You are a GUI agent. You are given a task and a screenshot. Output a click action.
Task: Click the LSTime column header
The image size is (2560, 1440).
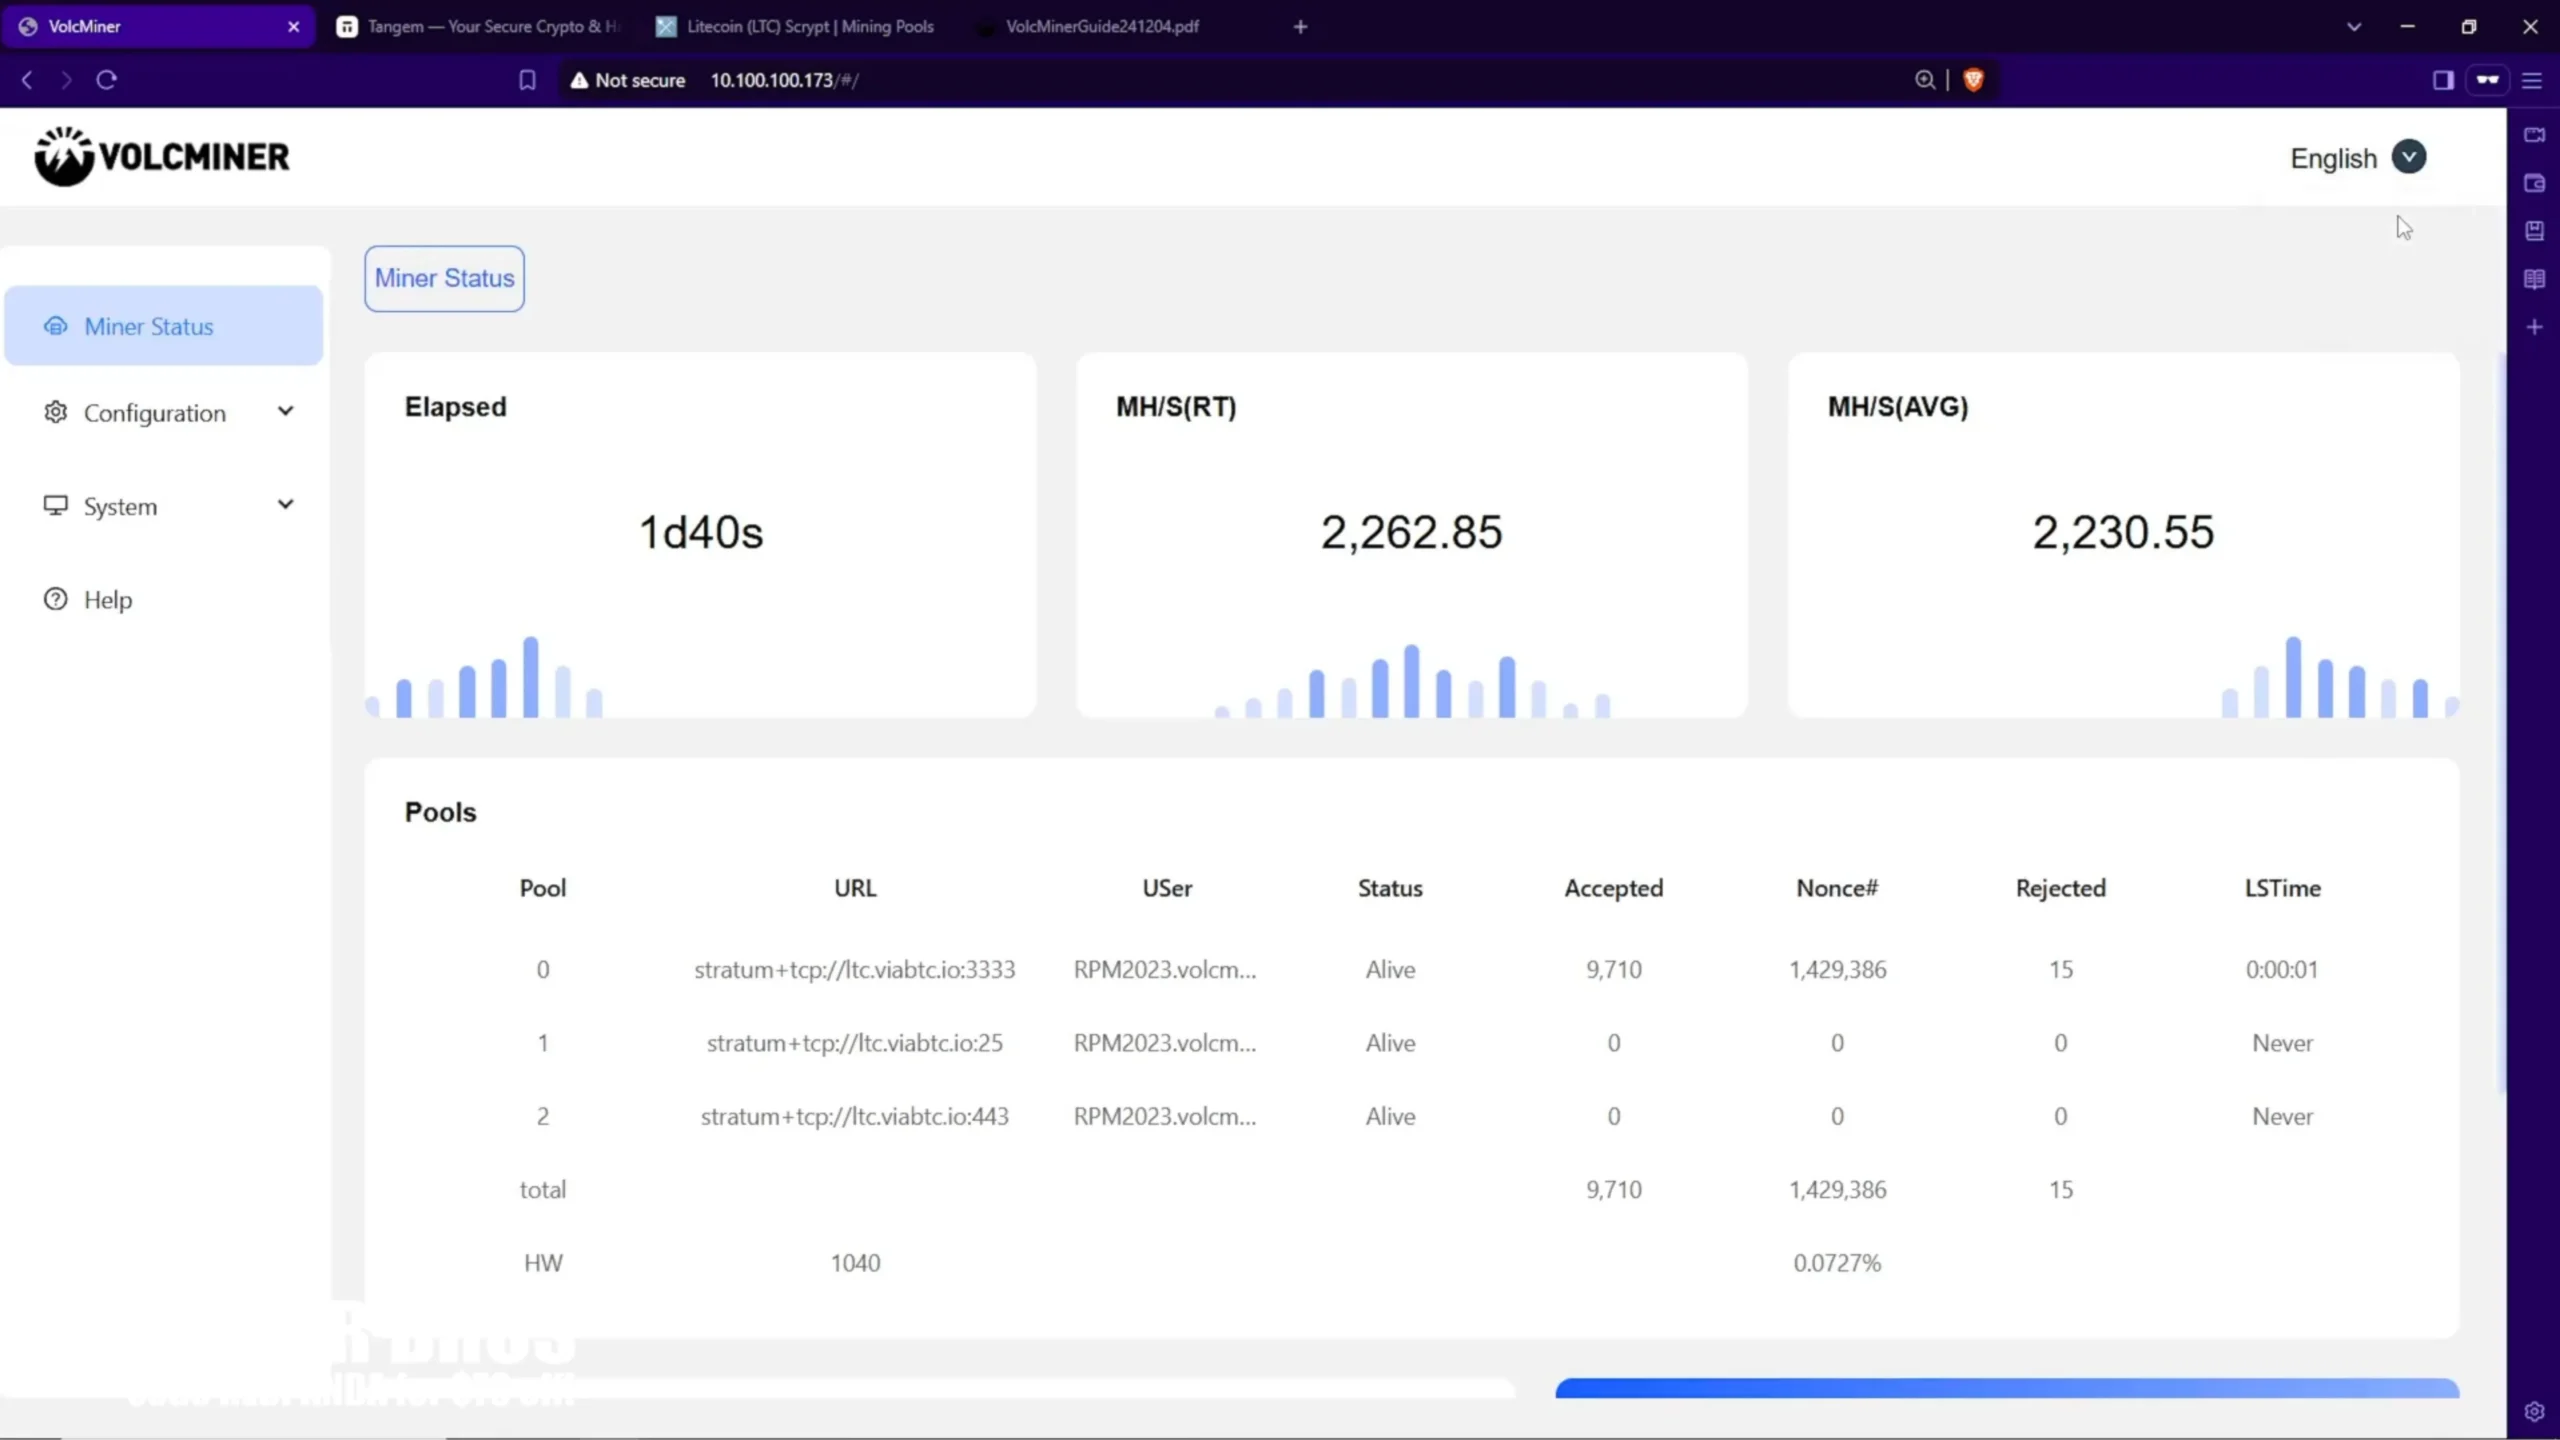point(2282,888)
